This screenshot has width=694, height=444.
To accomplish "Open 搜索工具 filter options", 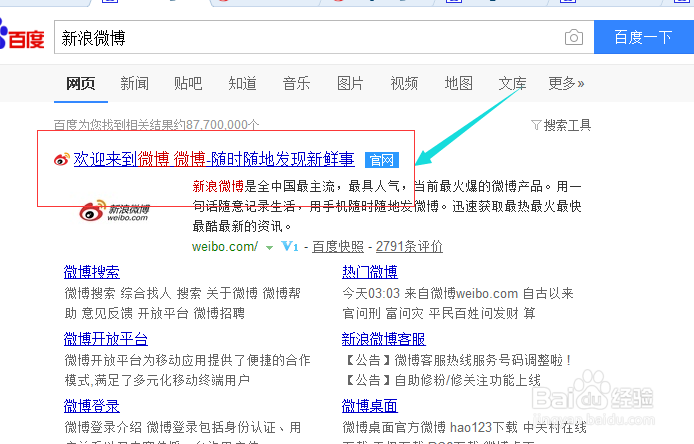I will 561,125.
